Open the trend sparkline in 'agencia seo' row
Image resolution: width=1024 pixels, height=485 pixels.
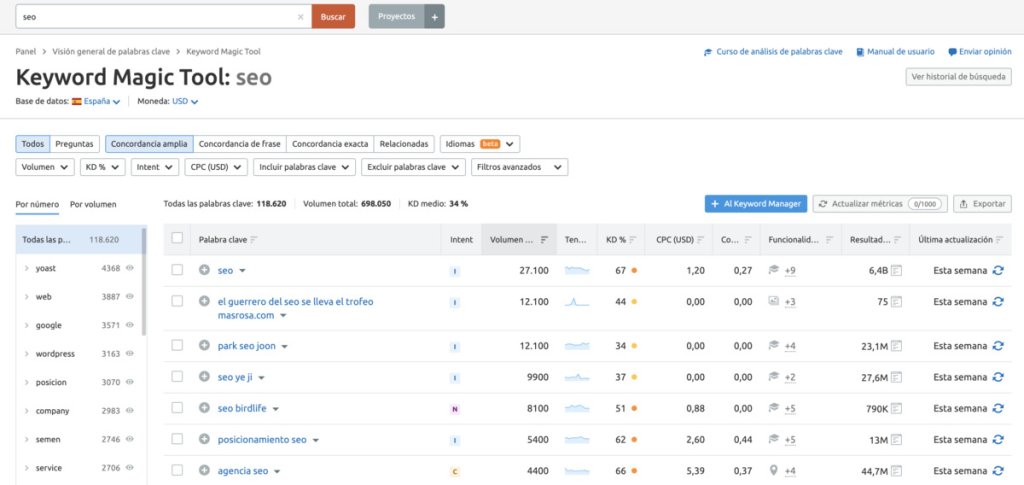click(577, 471)
